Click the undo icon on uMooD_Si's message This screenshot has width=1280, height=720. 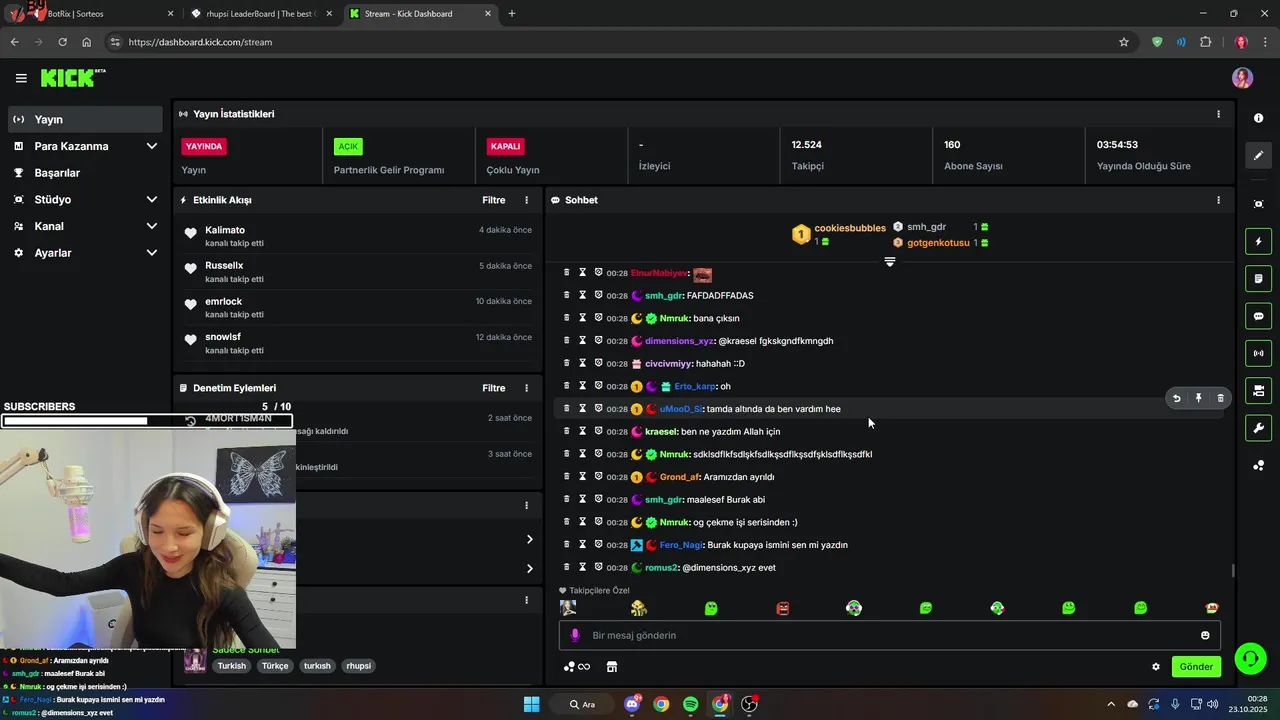1176,398
